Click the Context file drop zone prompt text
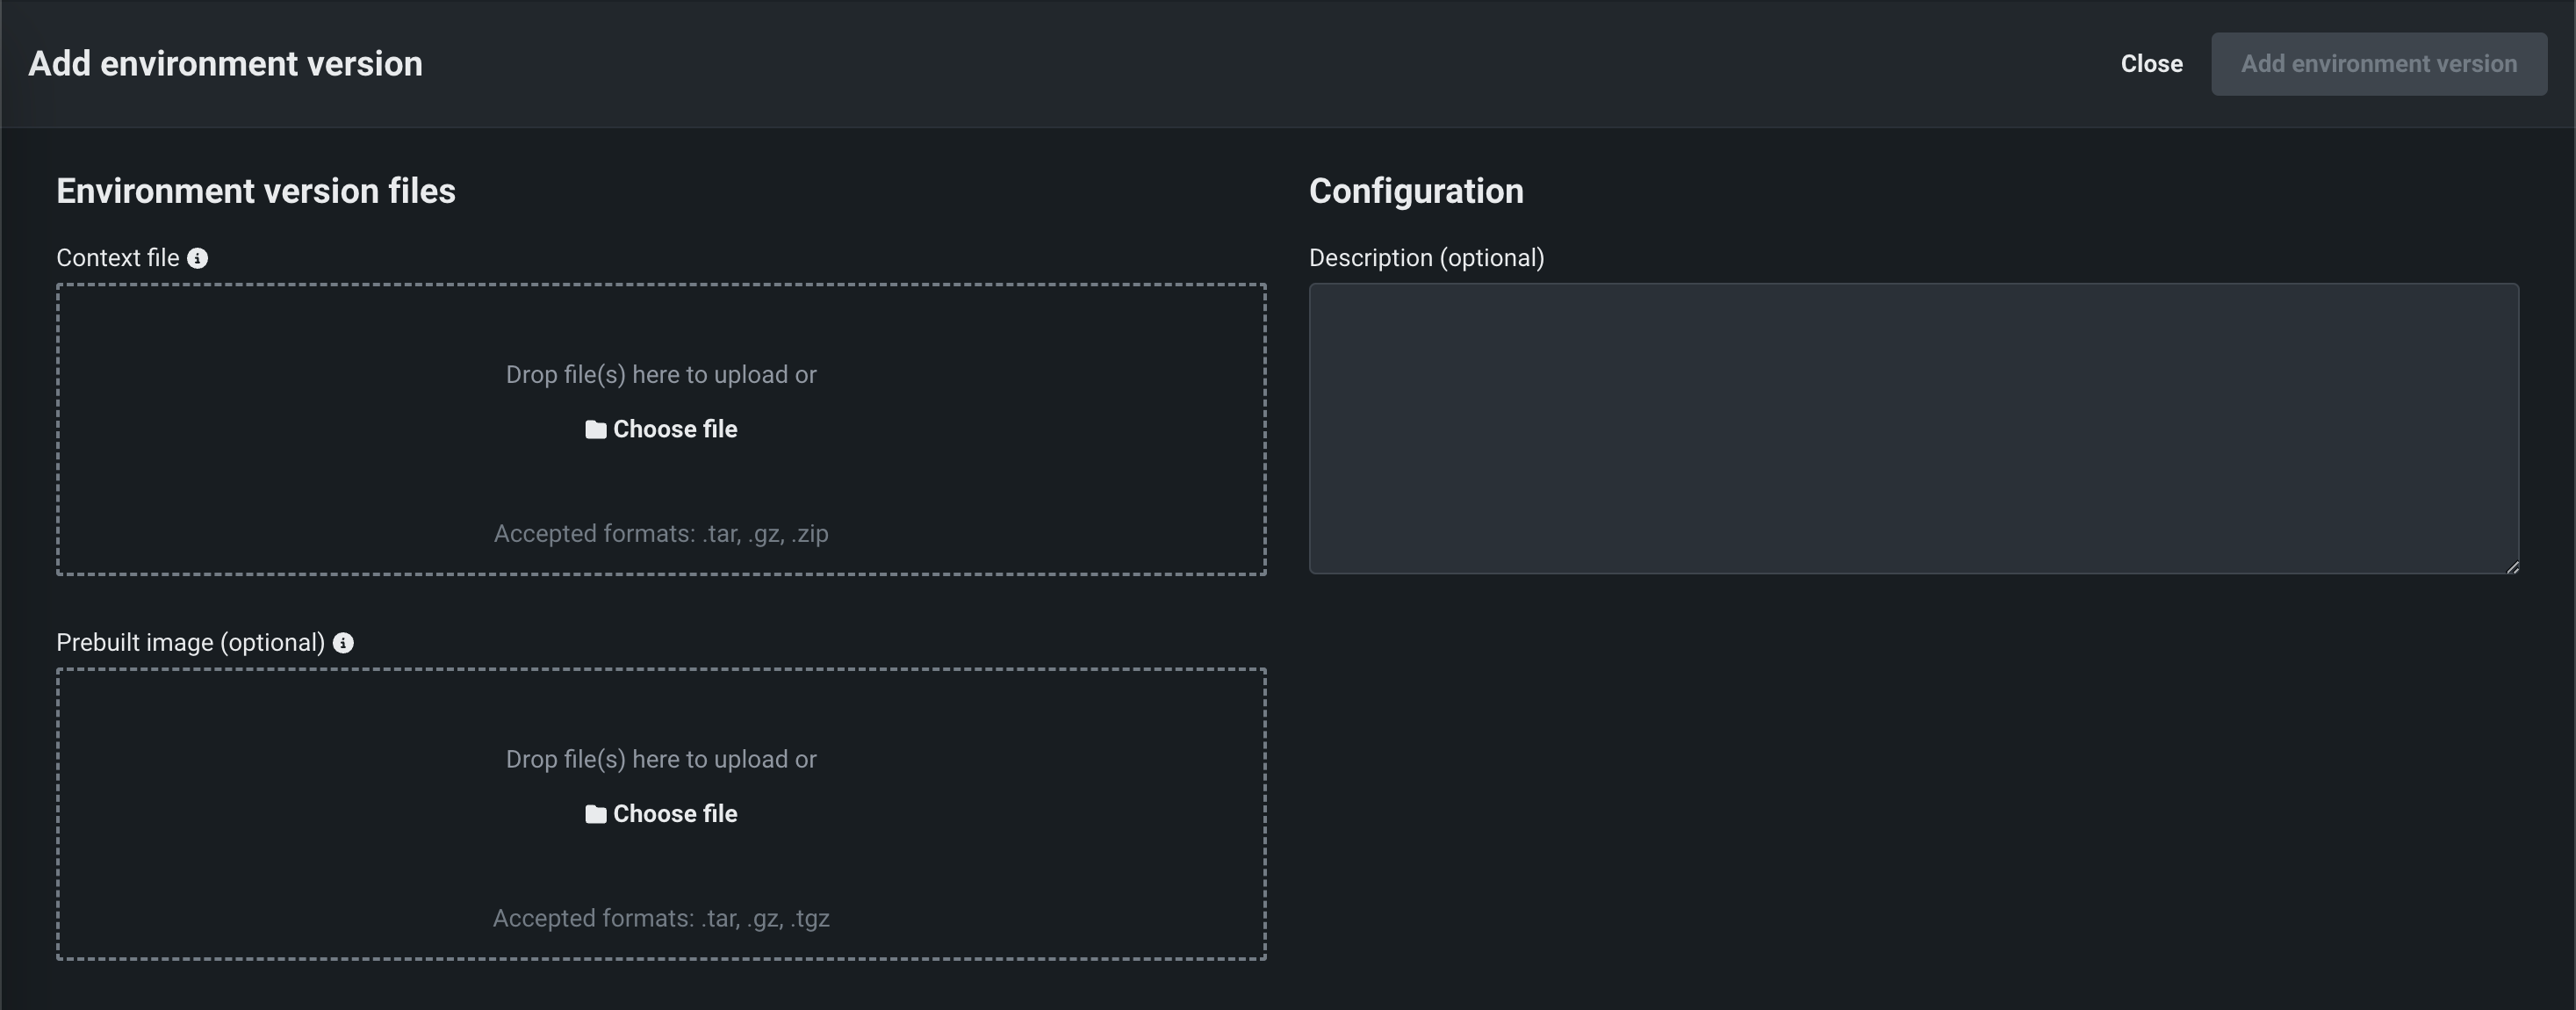The image size is (2576, 1010). [661, 375]
